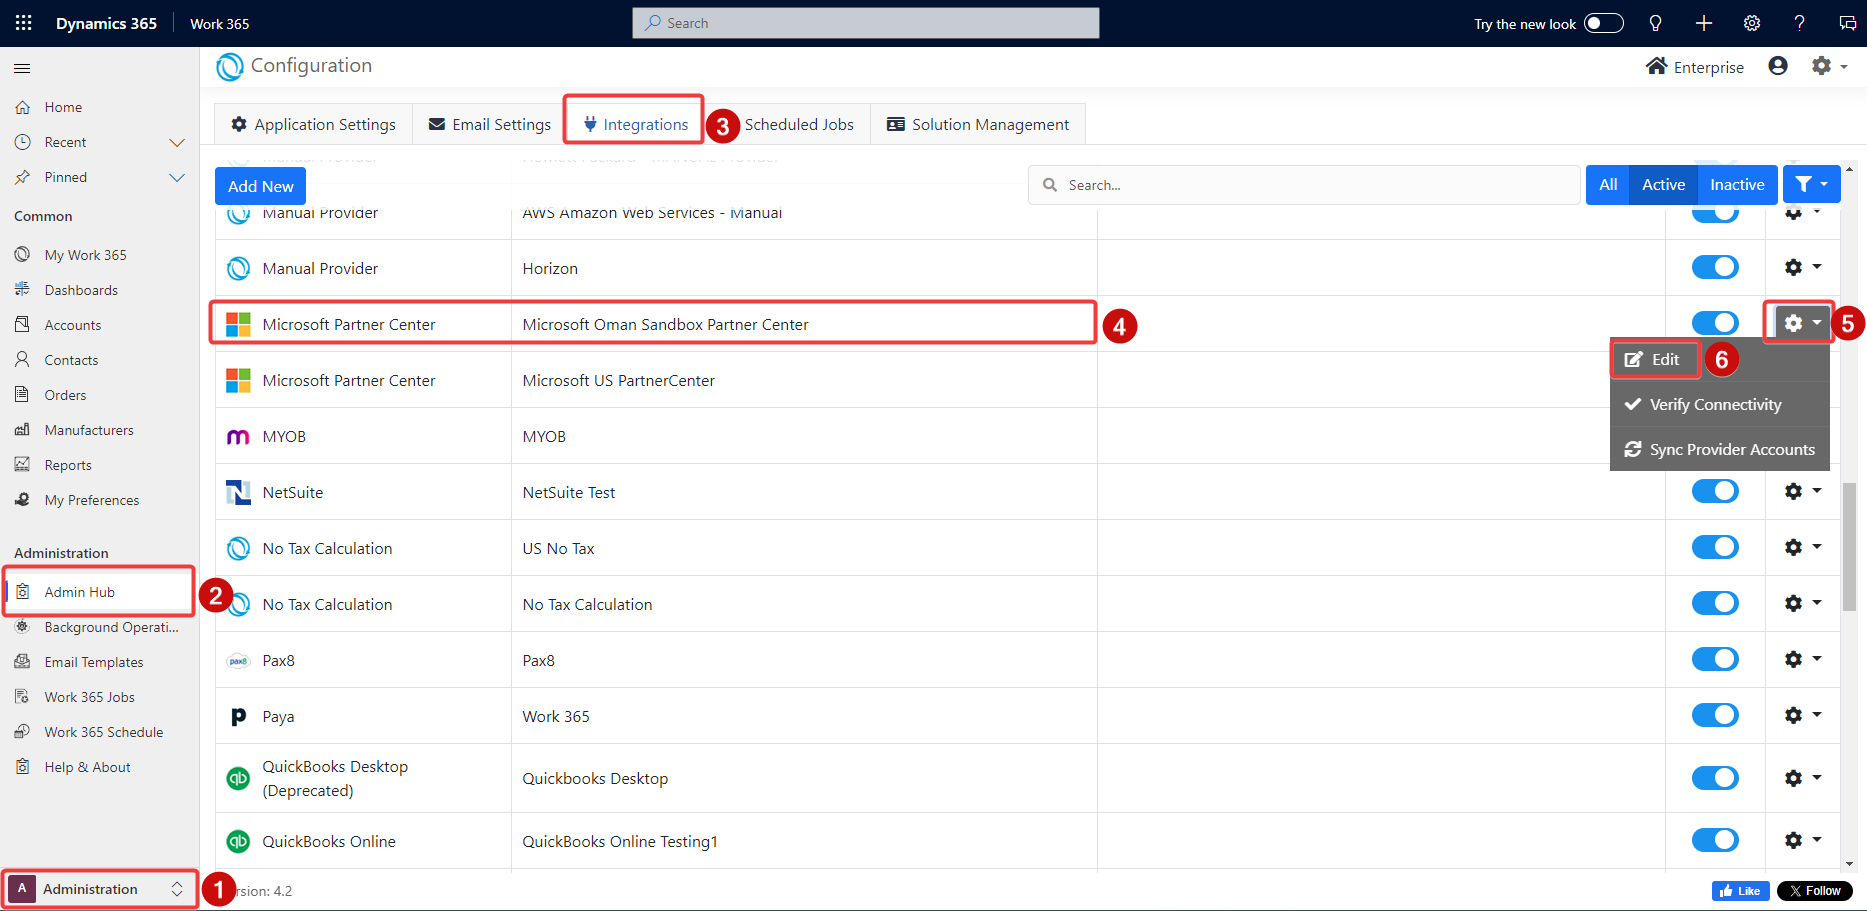Click the US No Tax provider logo icon

(238, 548)
